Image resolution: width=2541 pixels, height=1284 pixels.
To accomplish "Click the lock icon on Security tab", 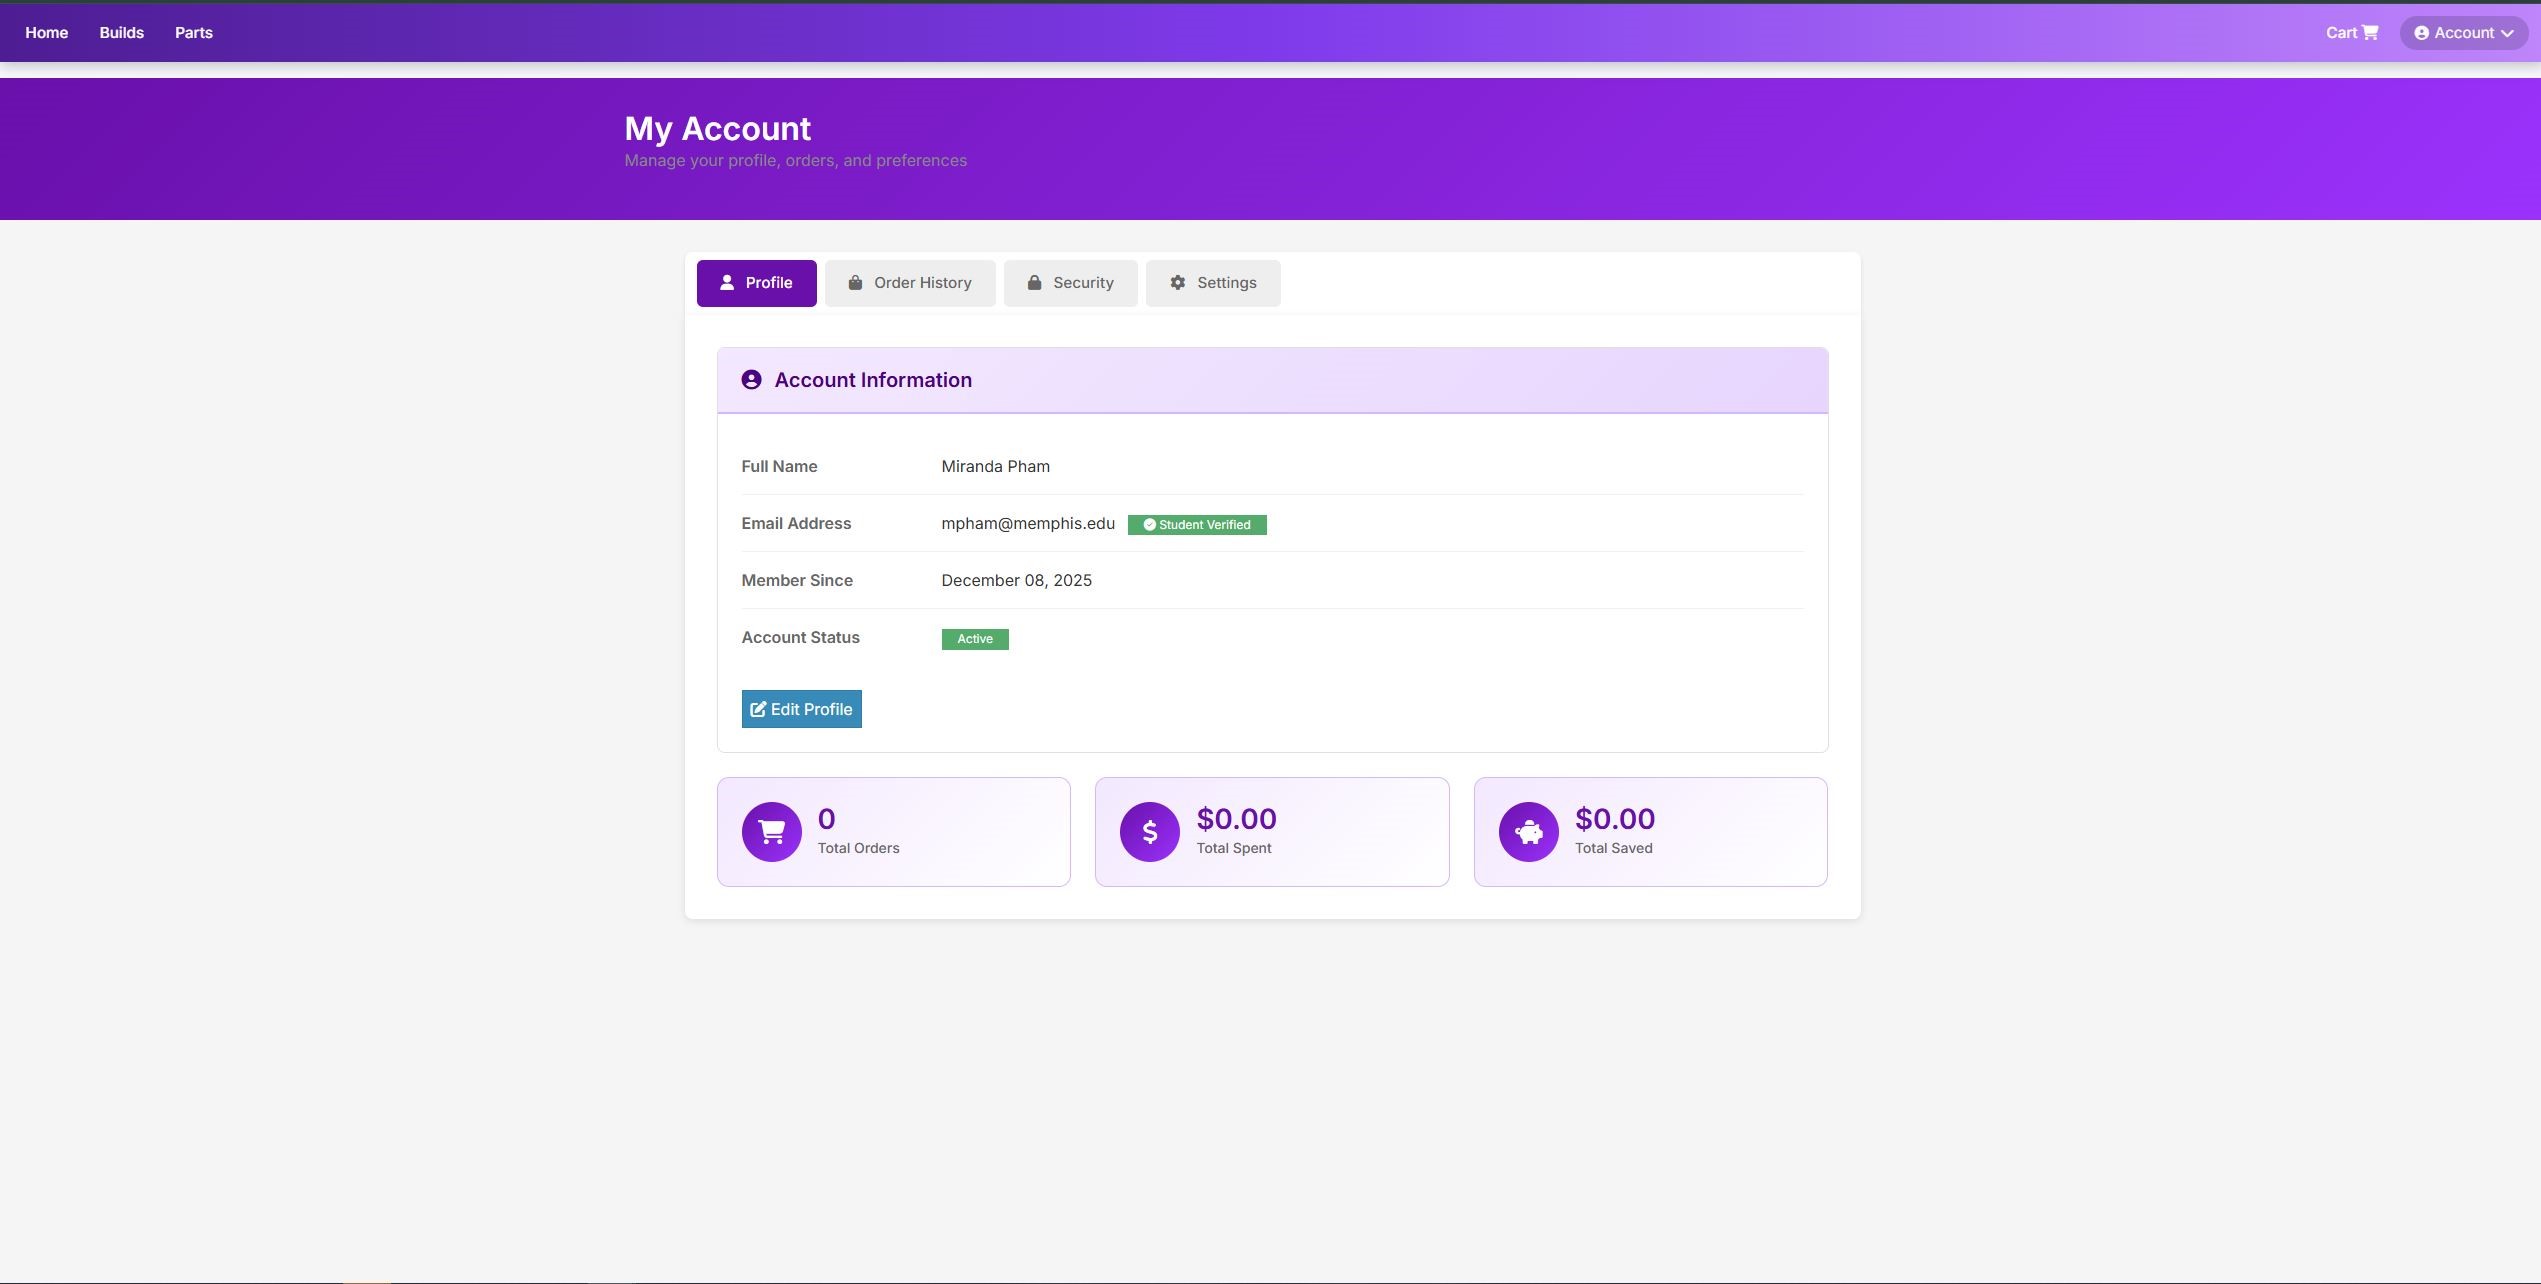I will tap(1034, 283).
